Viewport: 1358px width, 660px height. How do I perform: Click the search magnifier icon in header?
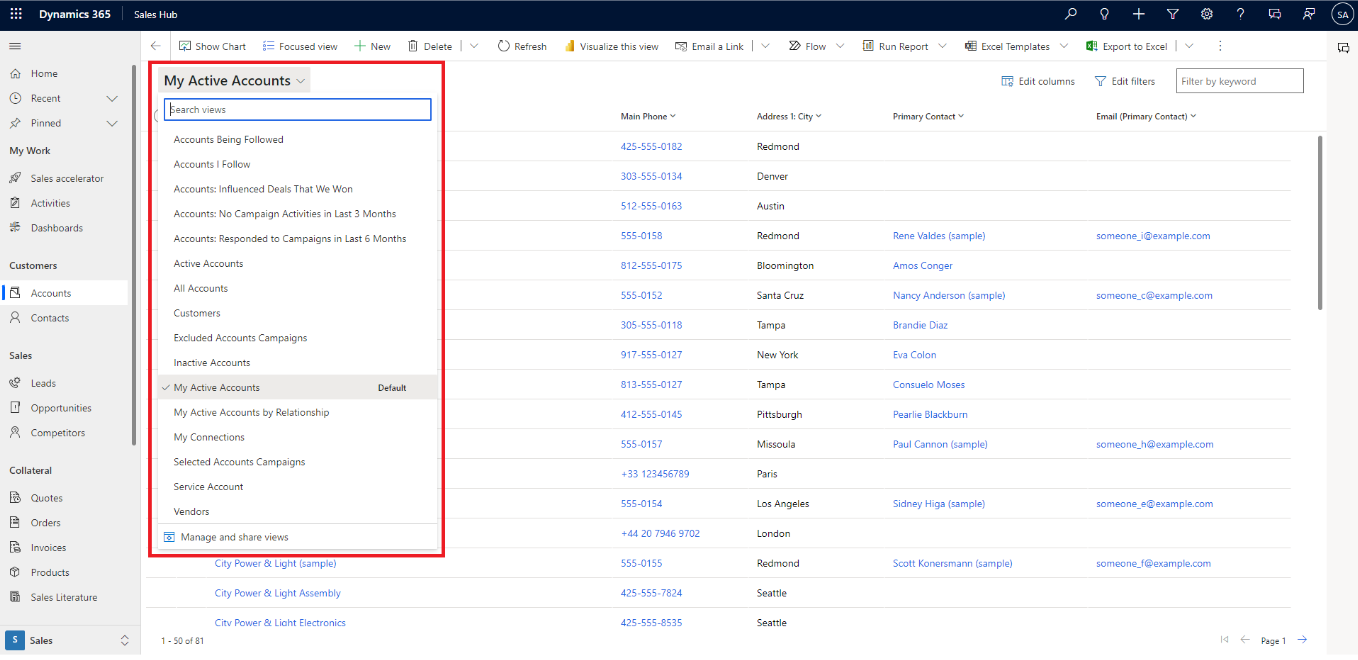(x=1071, y=14)
